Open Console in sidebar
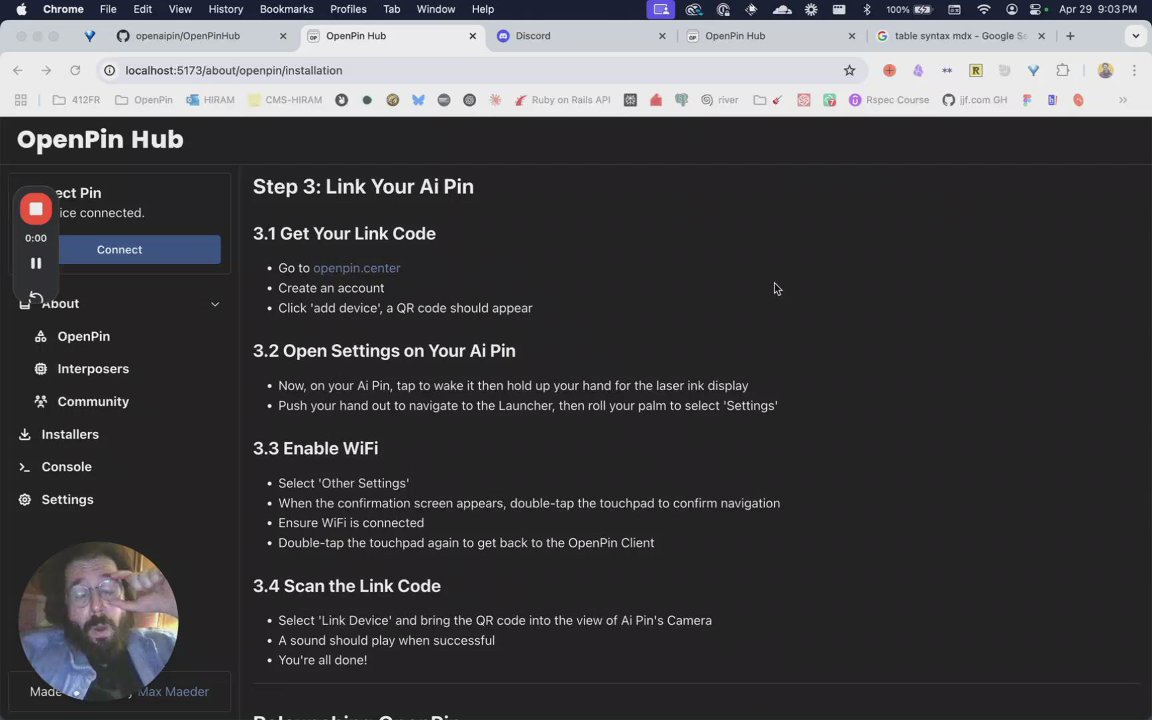The image size is (1152, 720). point(66,467)
